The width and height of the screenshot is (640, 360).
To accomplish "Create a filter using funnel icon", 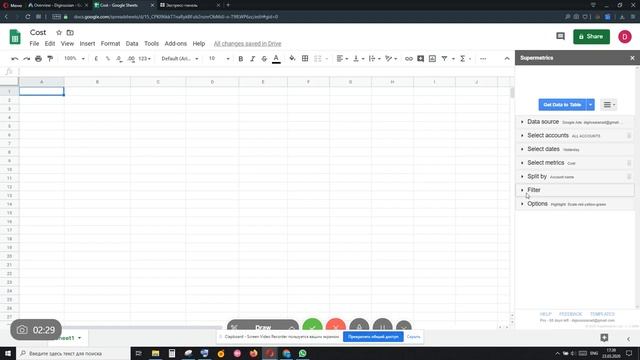I will 444,59.
